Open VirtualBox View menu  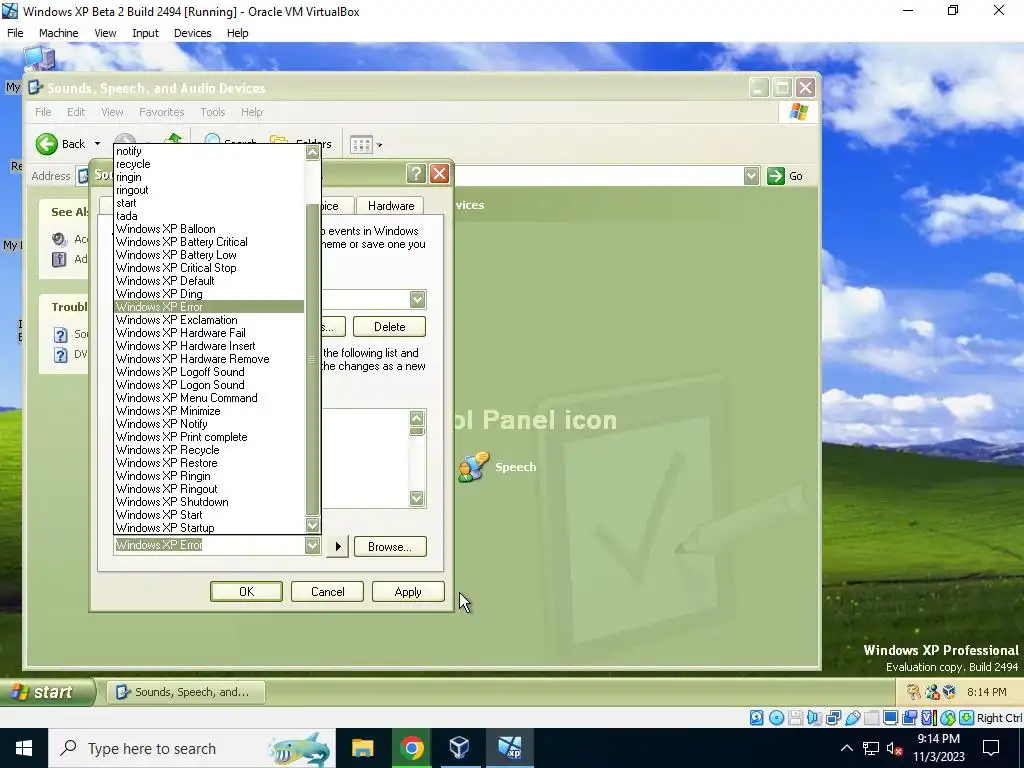(x=105, y=33)
